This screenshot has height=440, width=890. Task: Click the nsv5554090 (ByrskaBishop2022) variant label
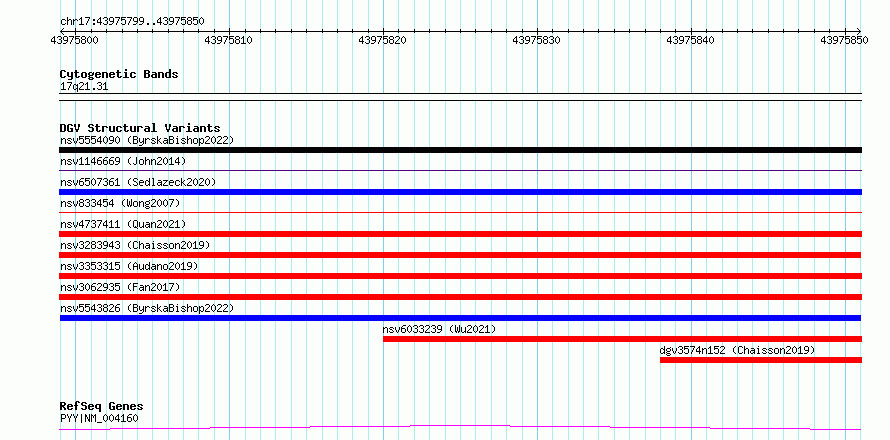coord(146,140)
